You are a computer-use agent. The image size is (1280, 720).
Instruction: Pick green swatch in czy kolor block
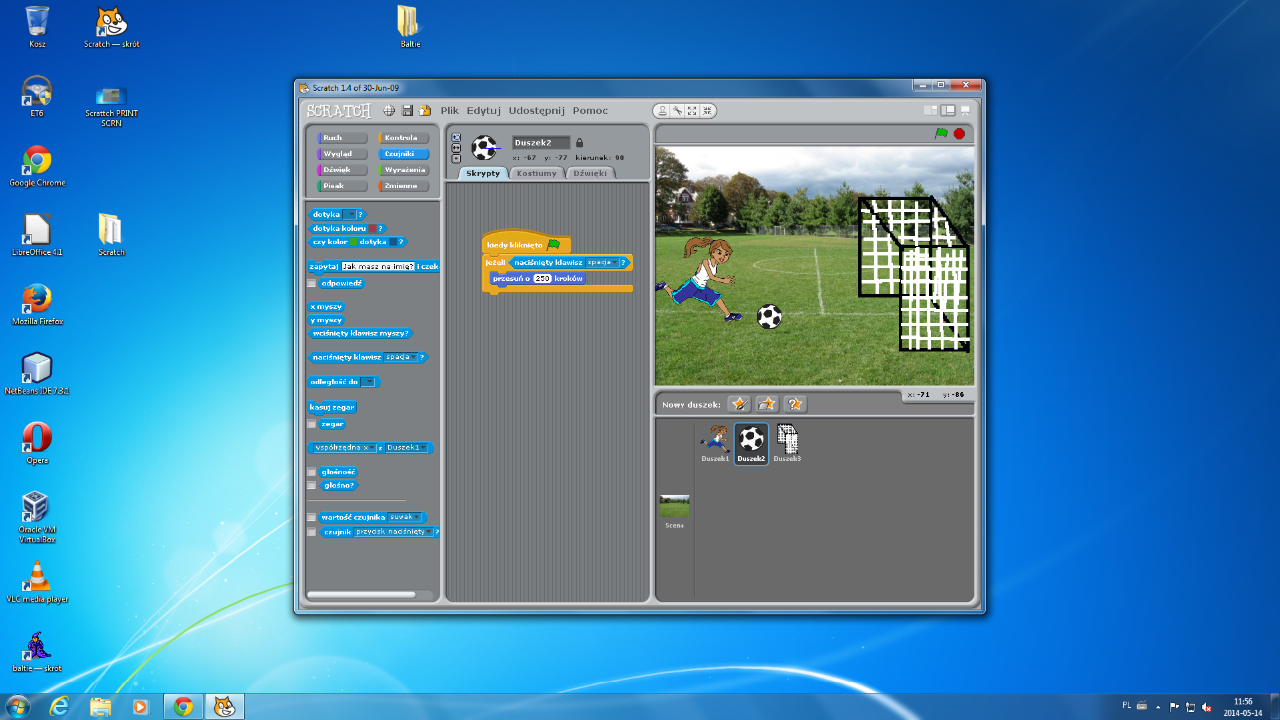(353, 242)
